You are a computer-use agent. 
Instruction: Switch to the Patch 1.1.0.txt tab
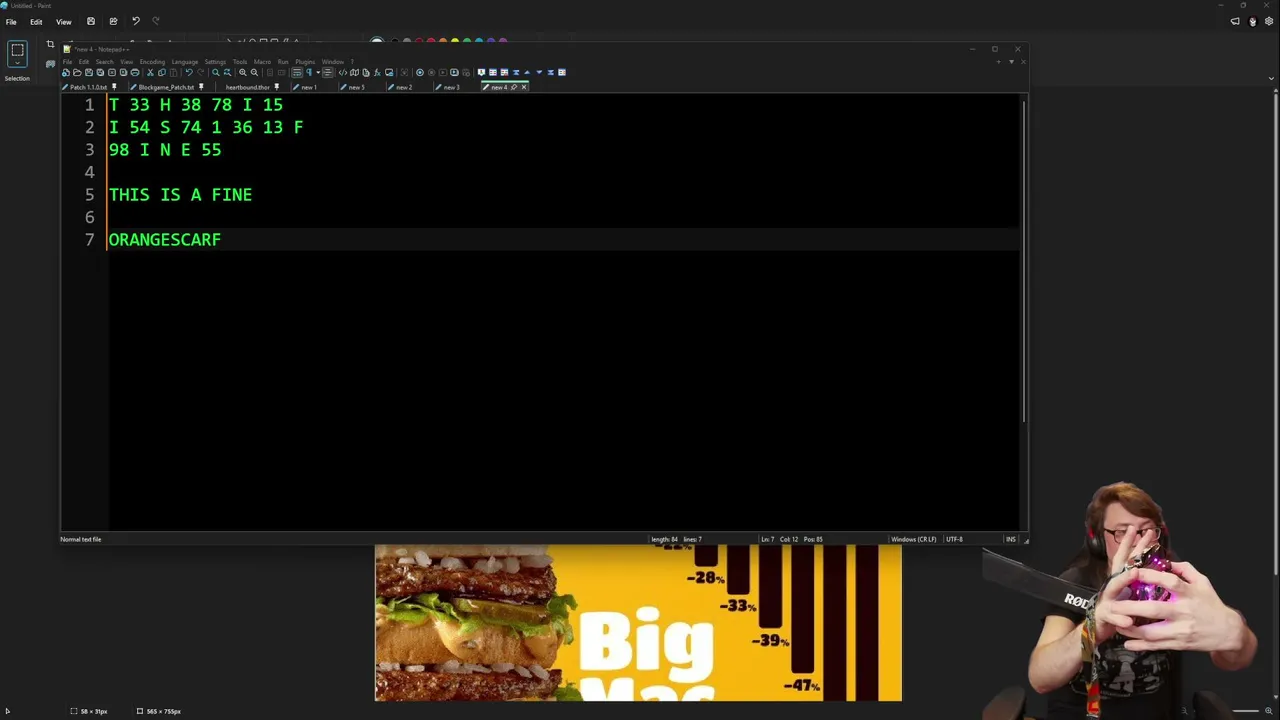(x=90, y=87)
